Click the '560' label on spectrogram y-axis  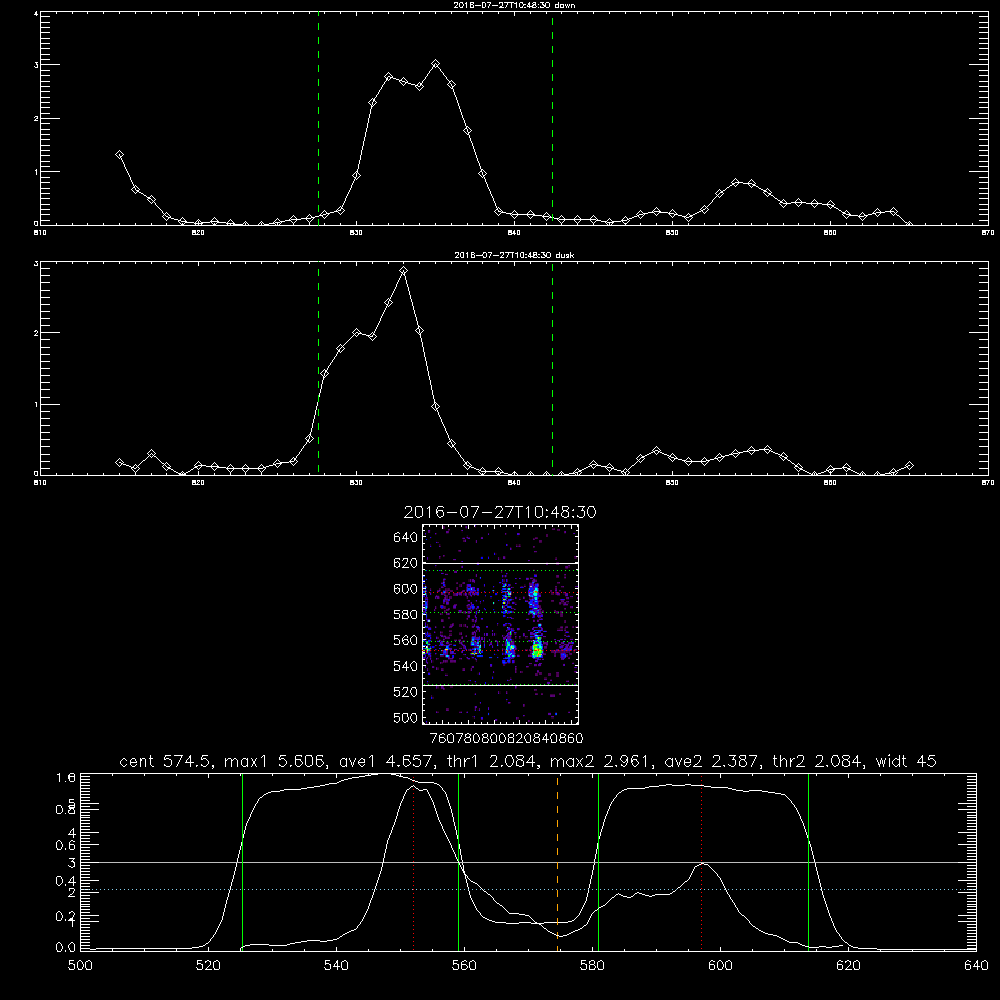tap(406, 640)
